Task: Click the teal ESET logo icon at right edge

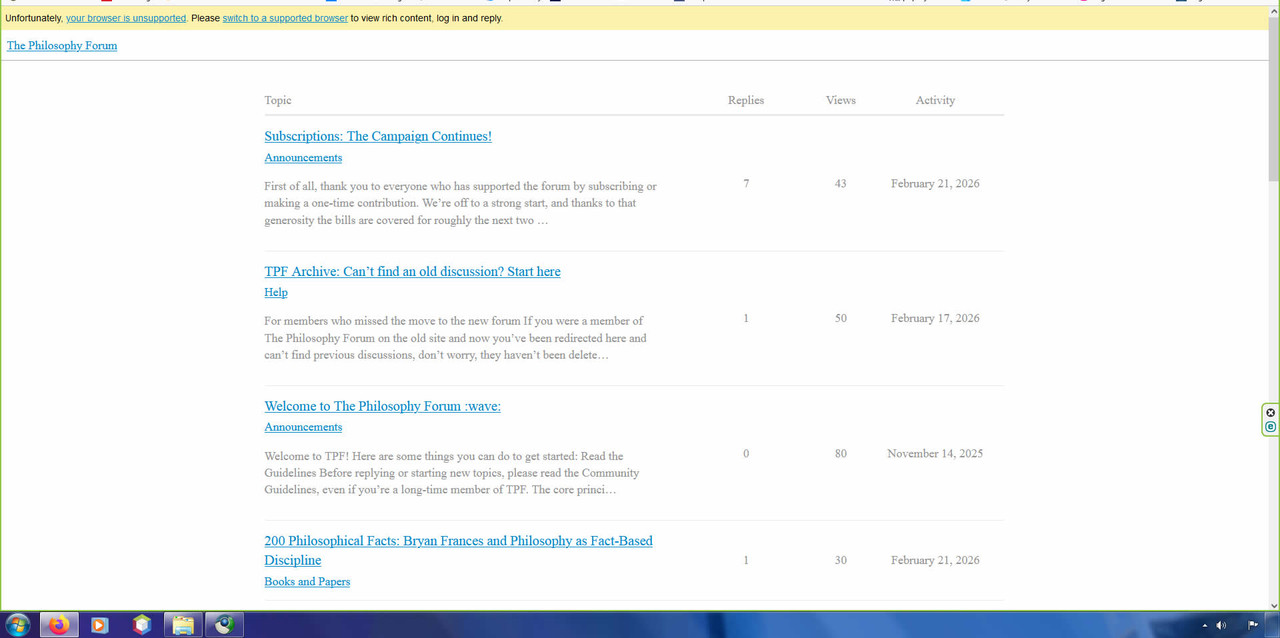Action: (x=1271, y=427)
